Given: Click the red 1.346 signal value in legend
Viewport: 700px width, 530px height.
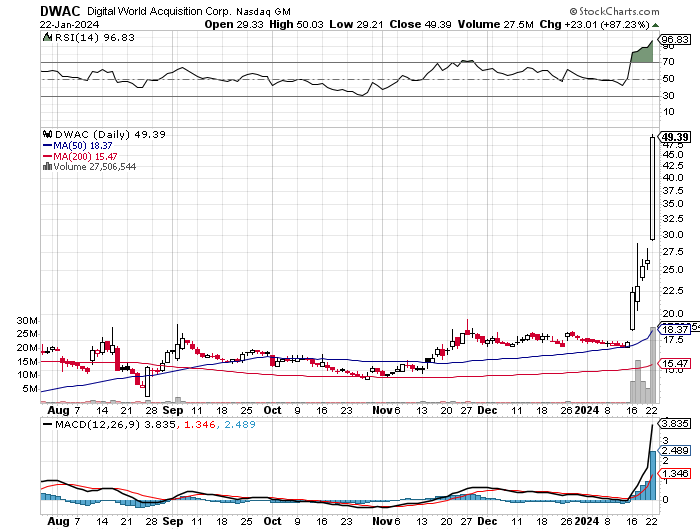Looking at the screenshot, I should pyautogui.click(x=200, y=424).
